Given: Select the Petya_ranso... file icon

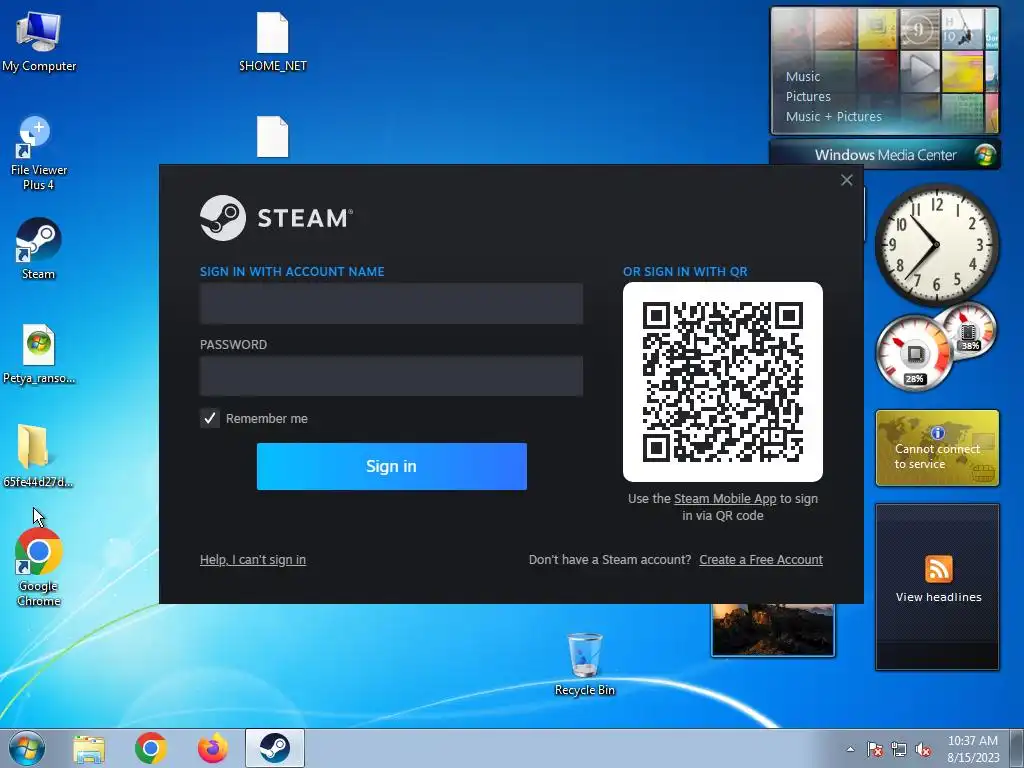Looking at the screenshot, I should point(39,354).
